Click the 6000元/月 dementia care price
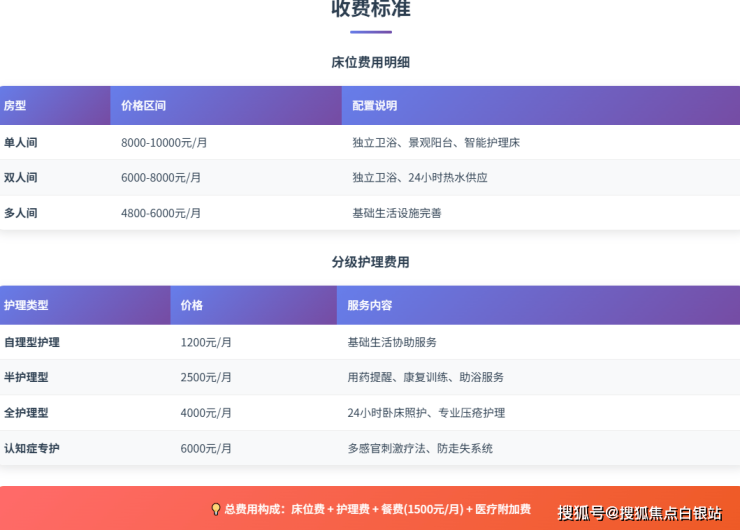This screenshot has width=740, height=530. click(x=206, y=448)
